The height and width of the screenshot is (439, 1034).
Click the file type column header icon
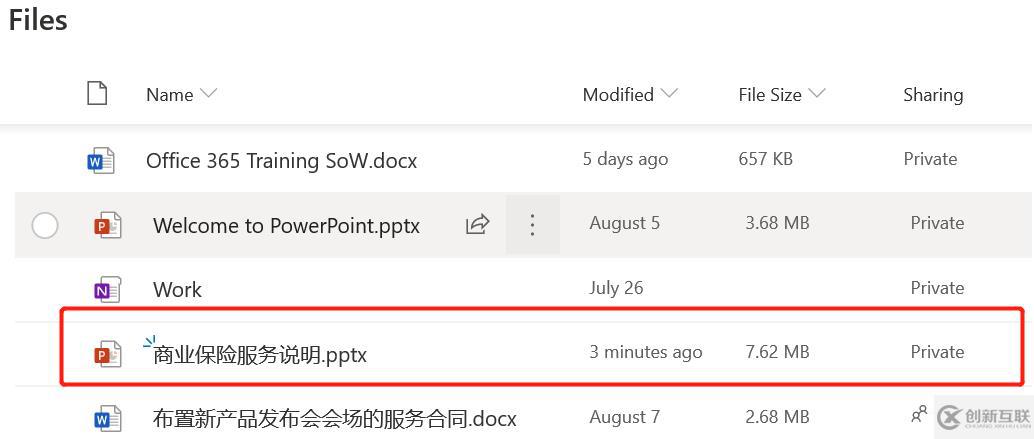[97, 94]
